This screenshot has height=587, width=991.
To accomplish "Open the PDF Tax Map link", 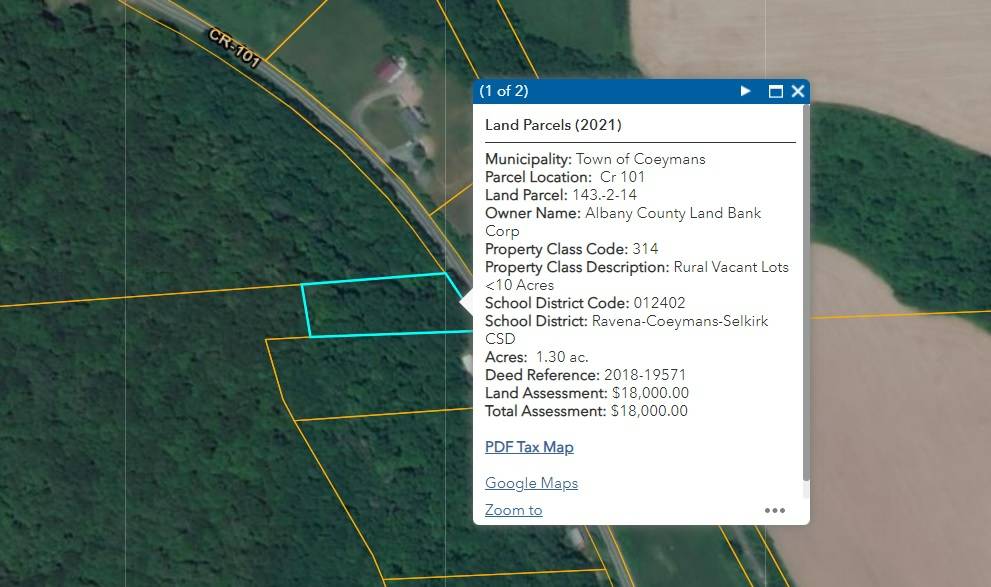I will (529, 447).
